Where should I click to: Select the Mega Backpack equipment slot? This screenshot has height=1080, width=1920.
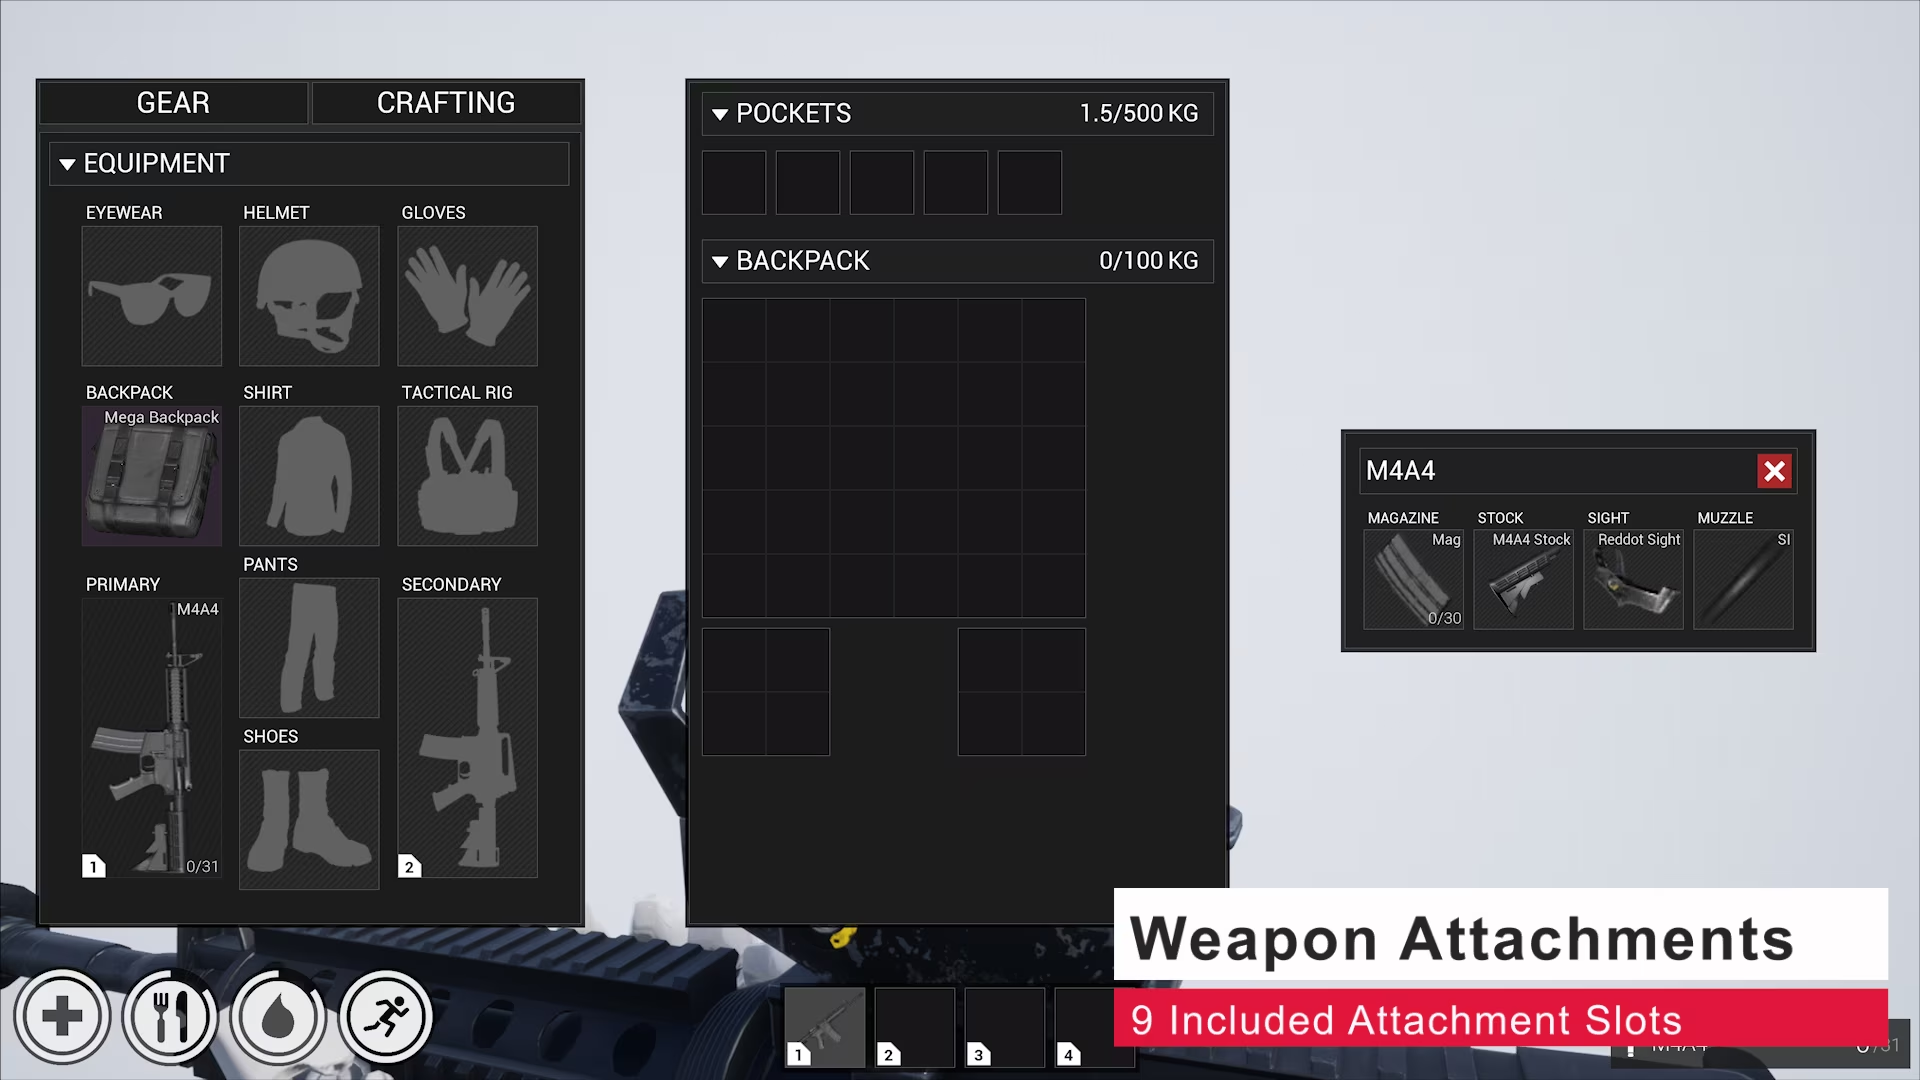coord(150,476)
